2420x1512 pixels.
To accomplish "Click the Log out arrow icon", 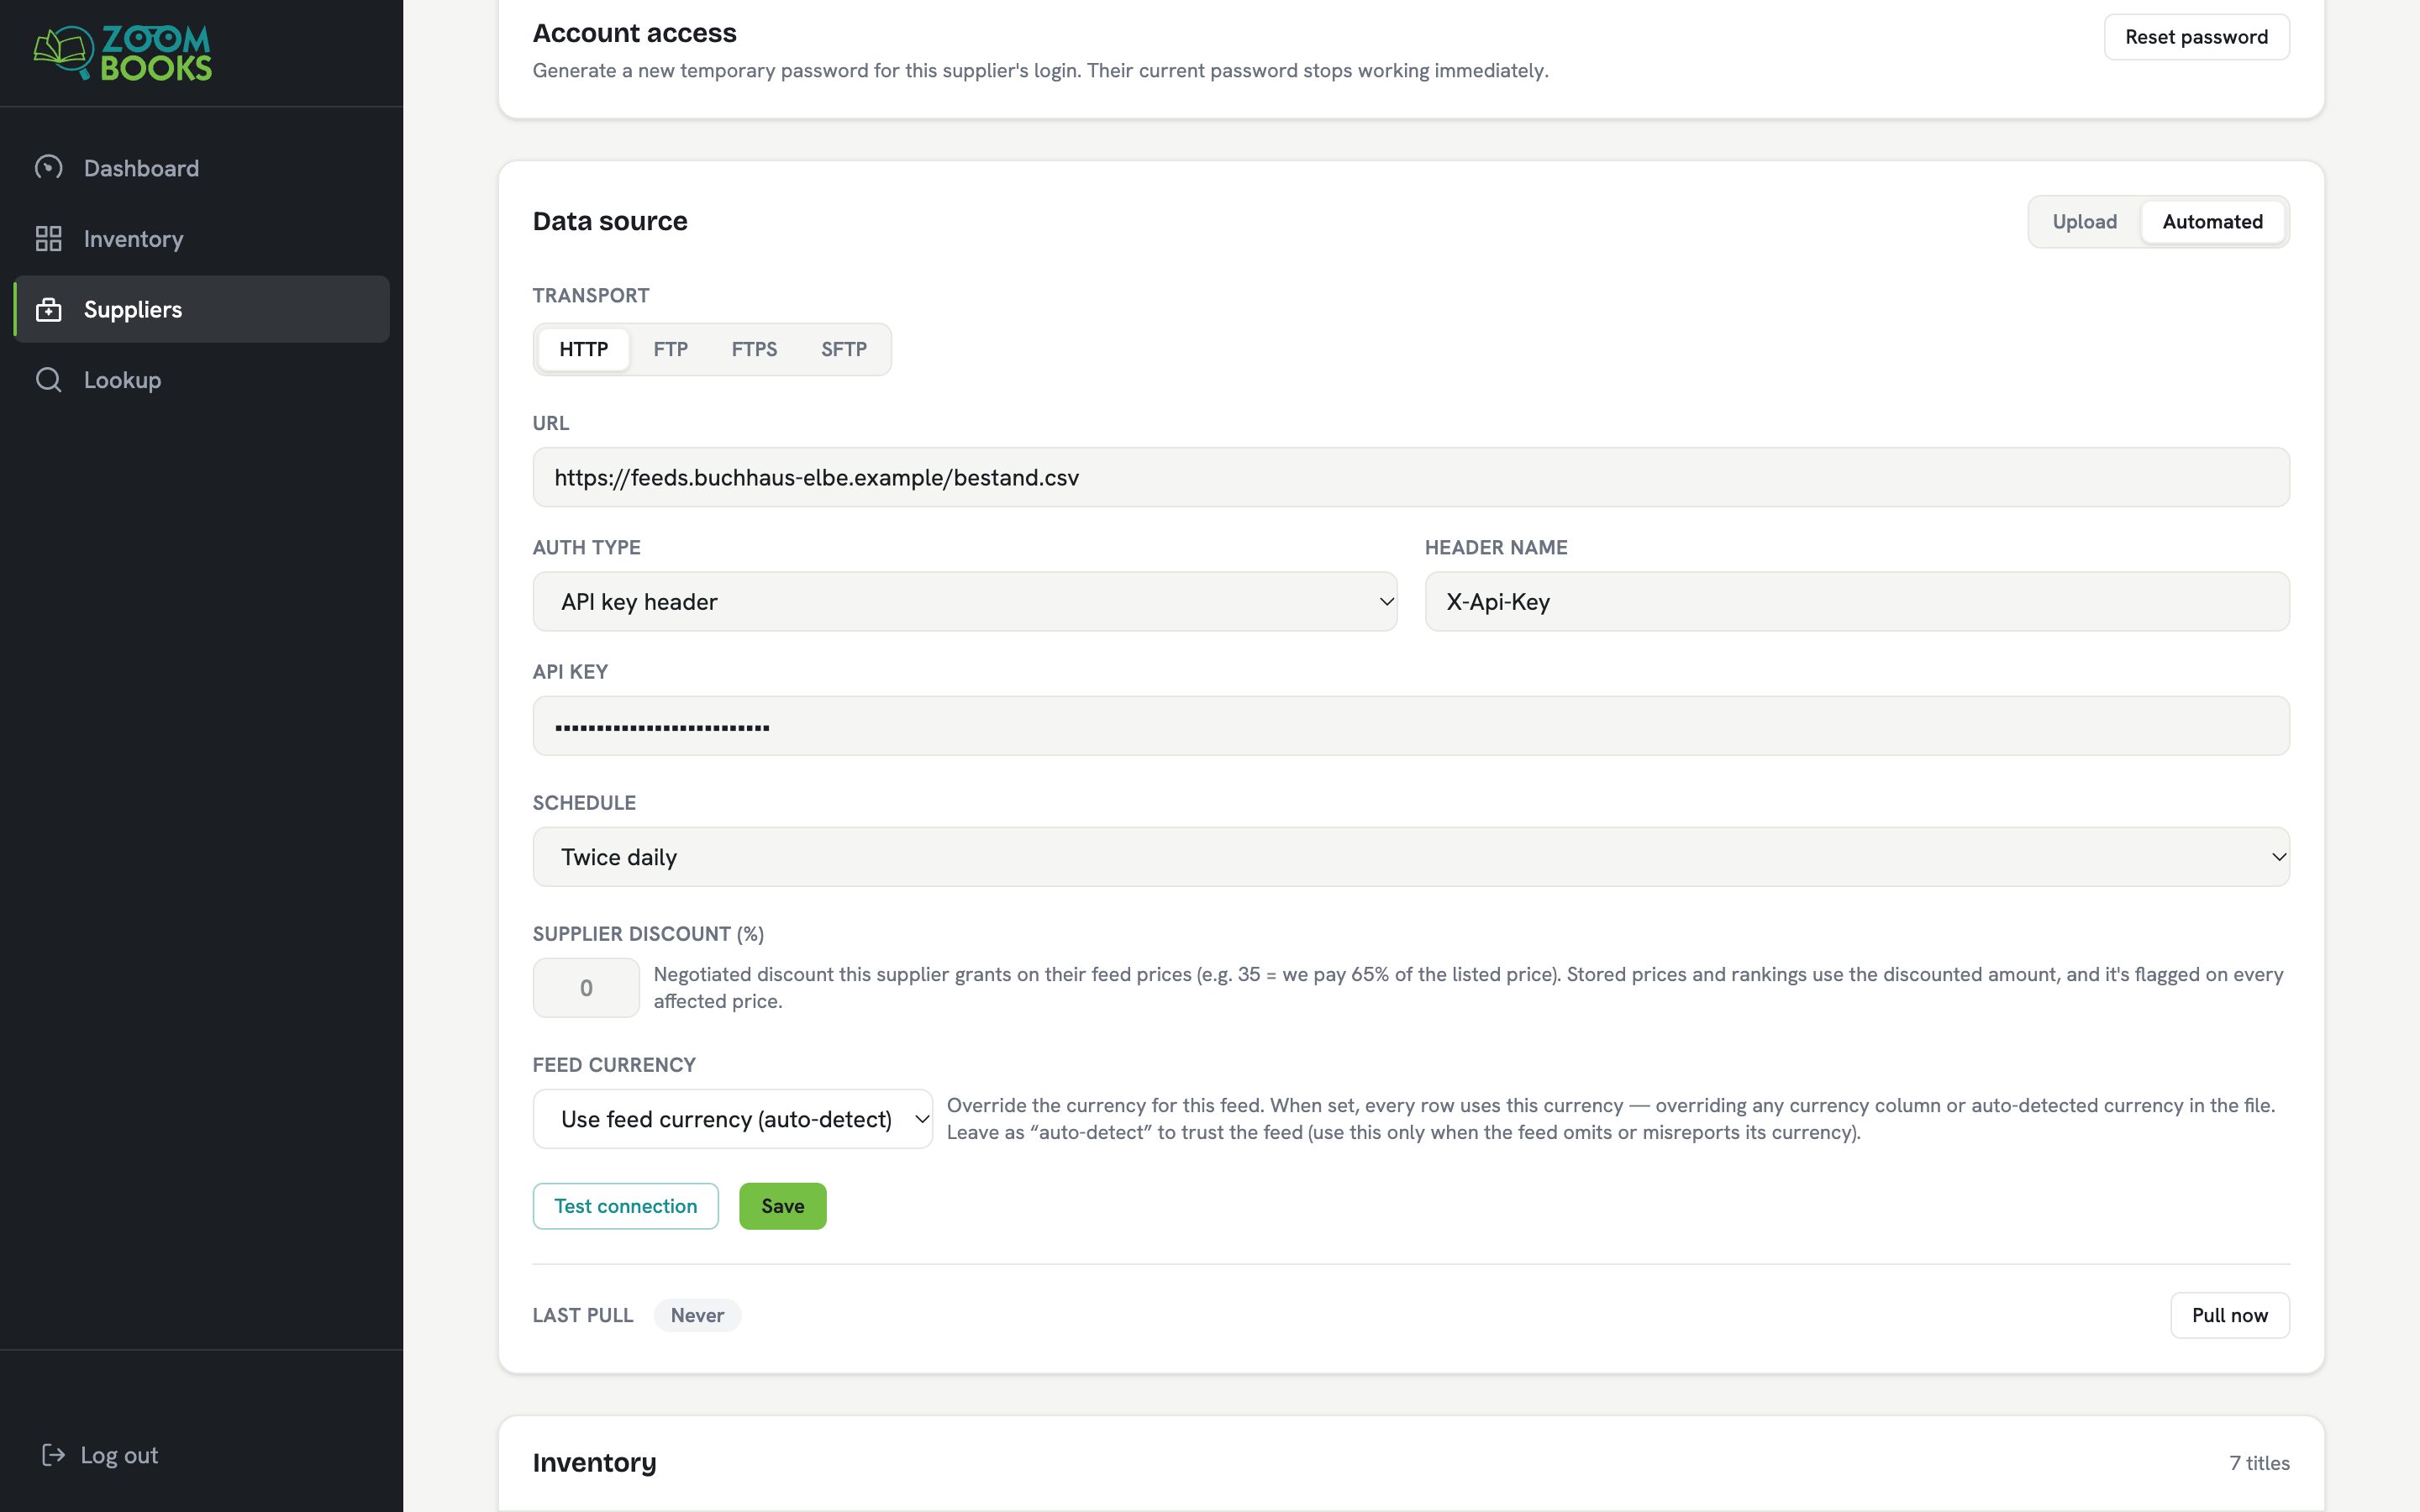I will (x=53, y=1455).
